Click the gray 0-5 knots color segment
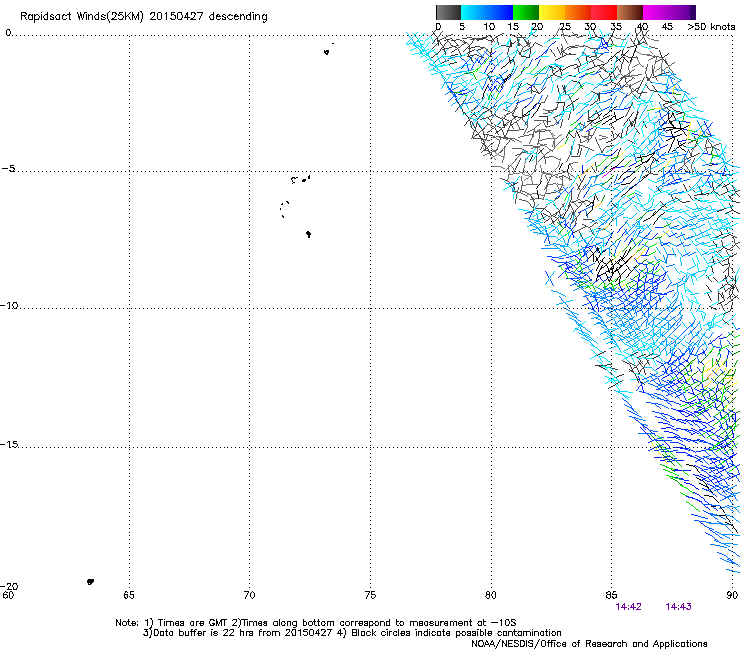The width and height of the screenshot is (740, 650). (448, 12)
